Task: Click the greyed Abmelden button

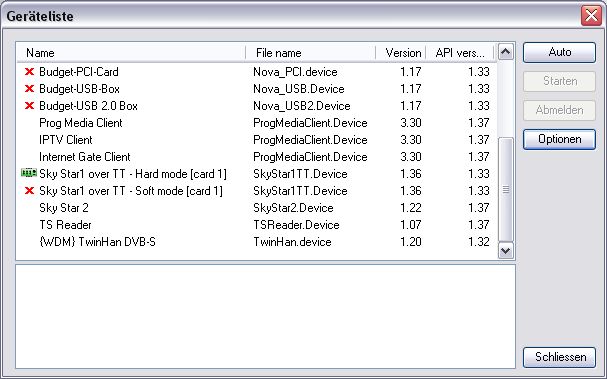Action: [559, 110]
